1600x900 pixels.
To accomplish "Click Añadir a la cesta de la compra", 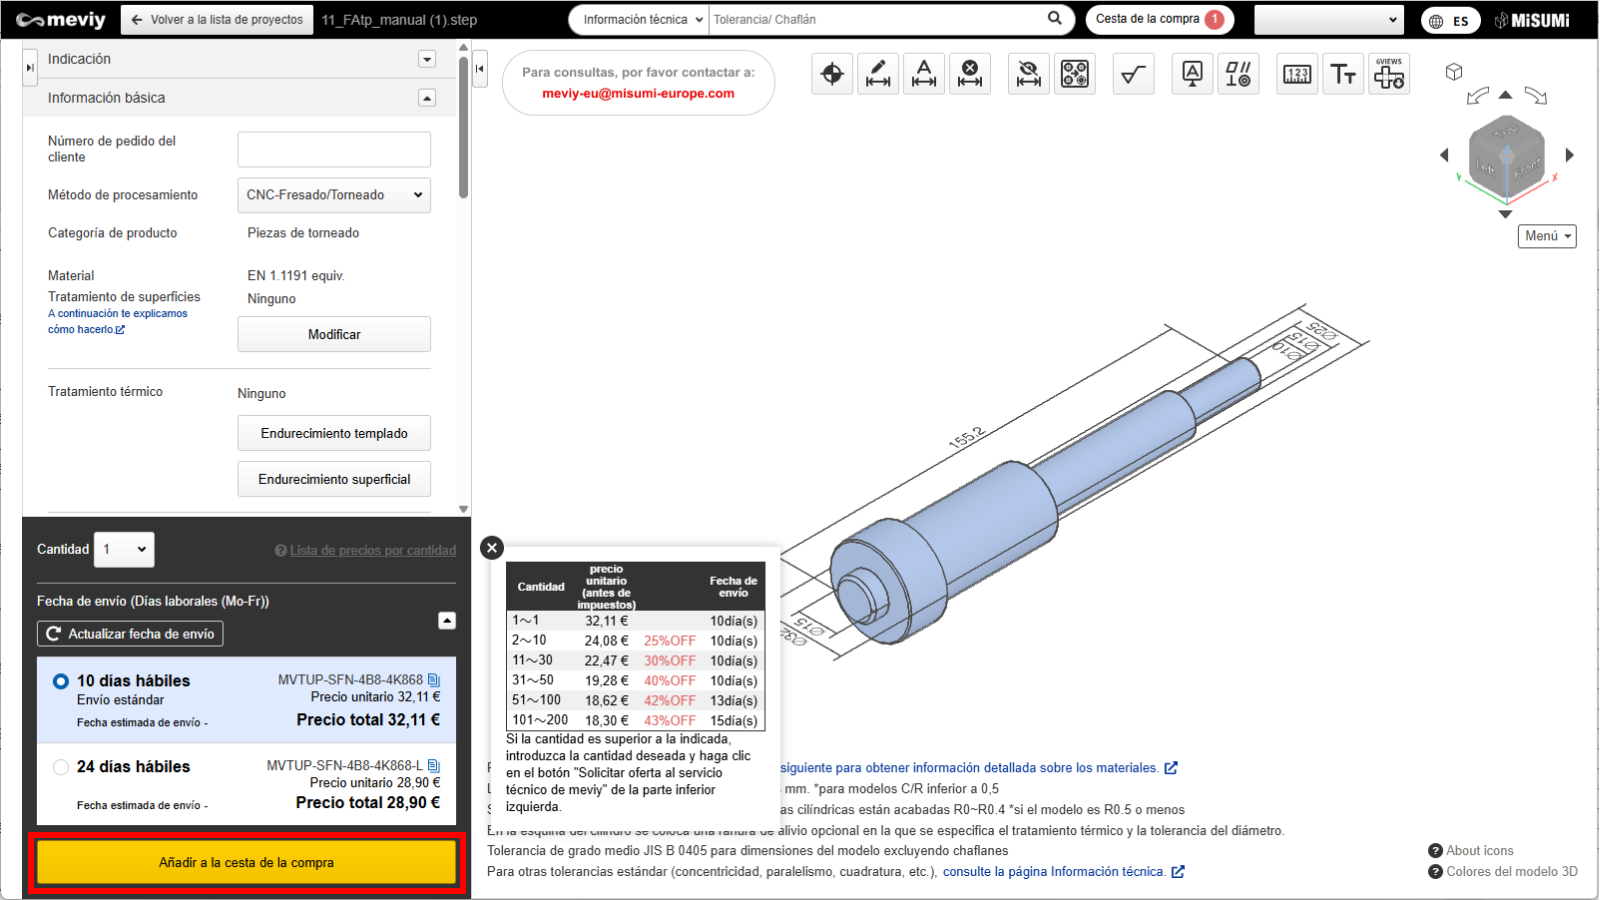I will (246, 862).
